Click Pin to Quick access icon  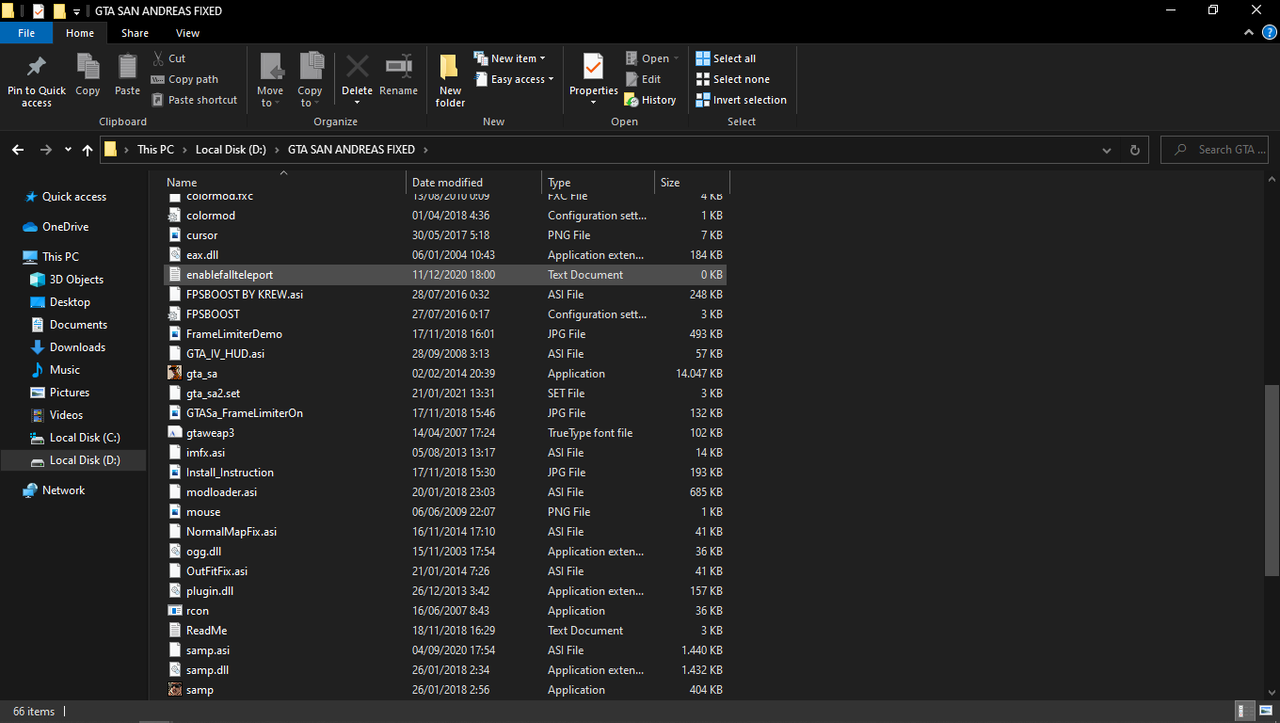click(x=36, y=67)
